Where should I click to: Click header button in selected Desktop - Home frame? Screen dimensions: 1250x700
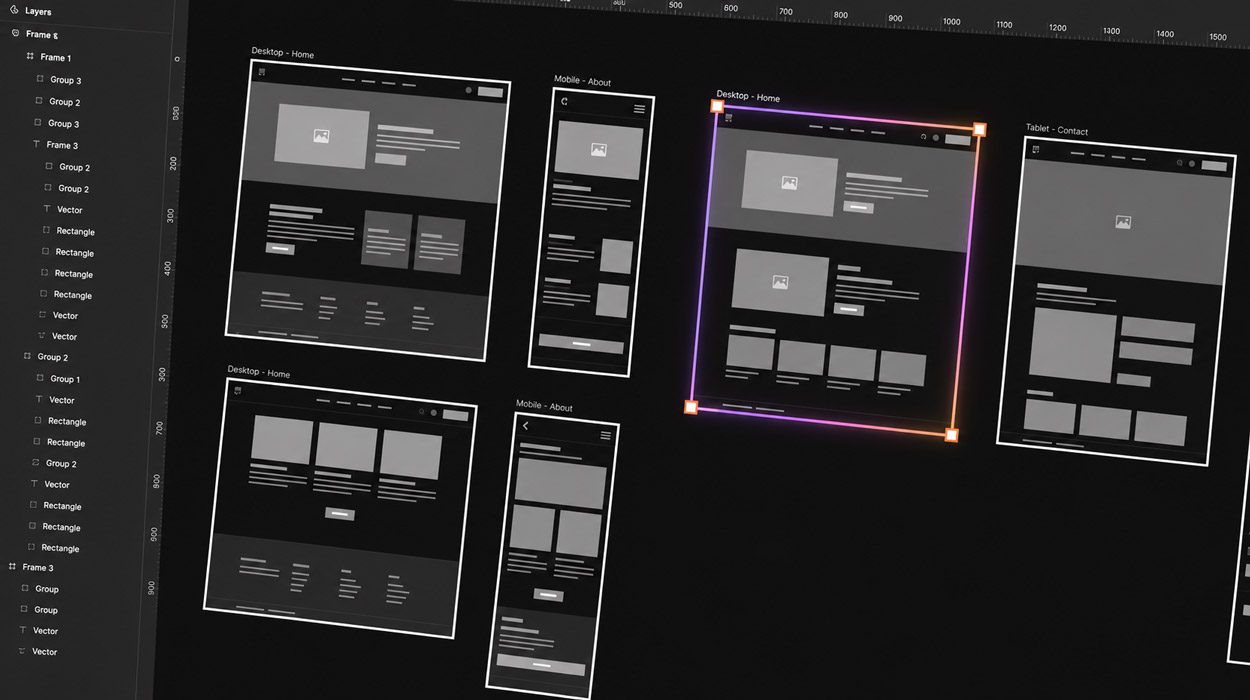[x=957, y=140]
